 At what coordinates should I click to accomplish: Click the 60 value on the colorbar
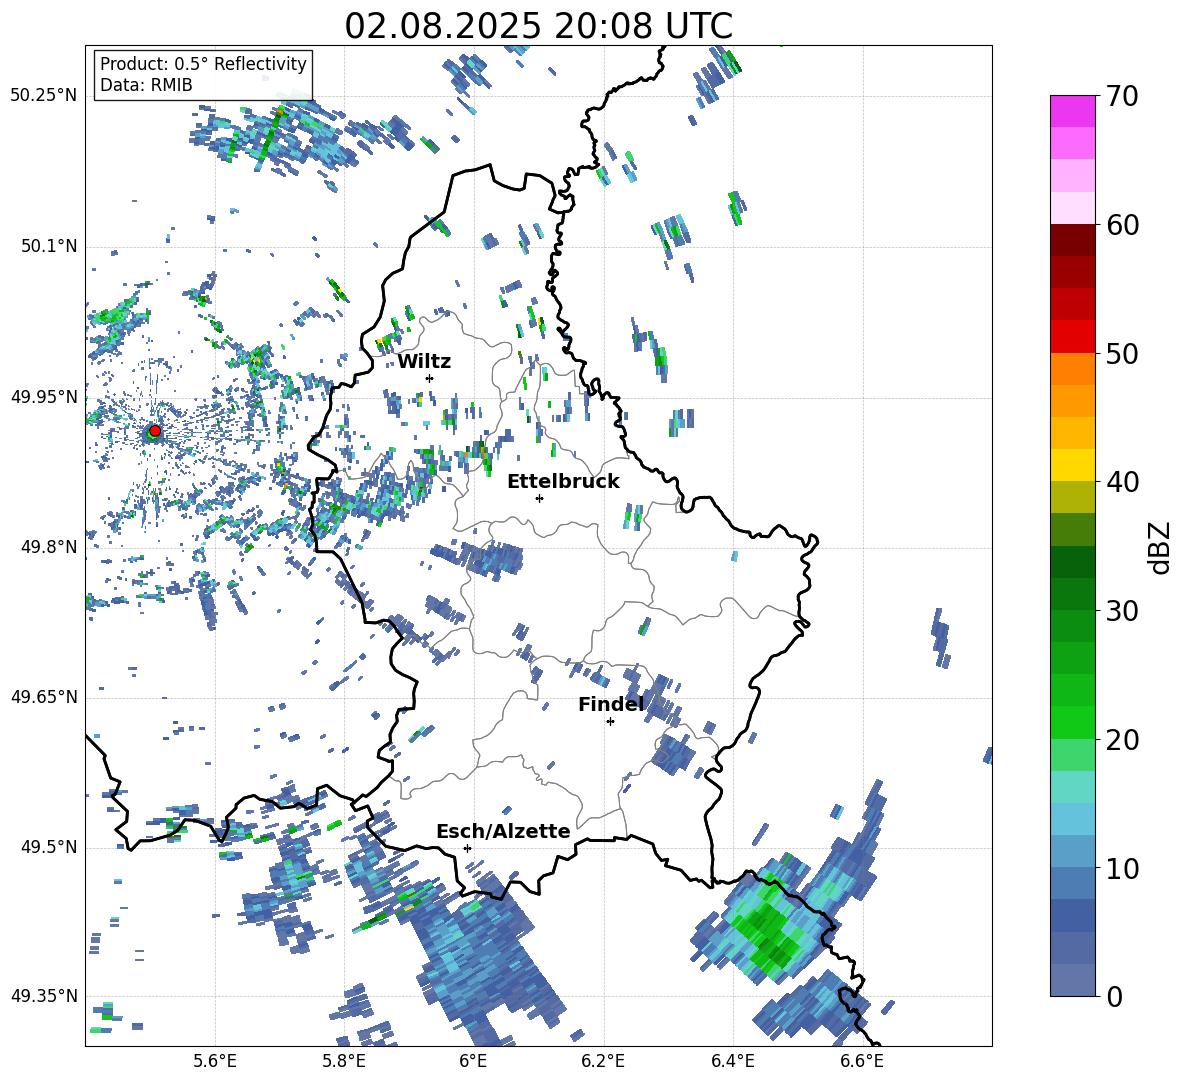pos(1122,225)
